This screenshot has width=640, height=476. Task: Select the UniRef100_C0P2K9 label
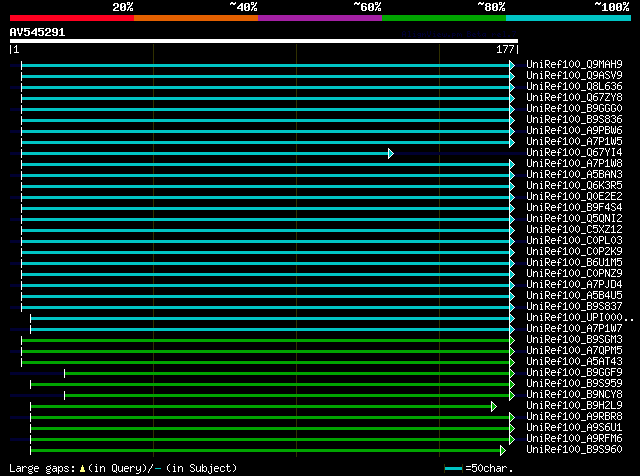coord(574,251)
